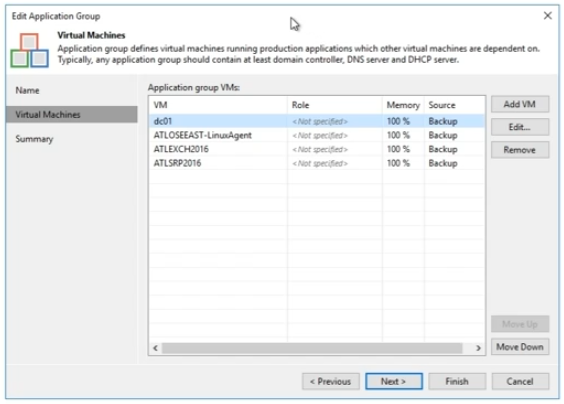The image size is (564, 404).
Task: Click the Role cell of ATLEXCH2016
Action: (320, 150)
